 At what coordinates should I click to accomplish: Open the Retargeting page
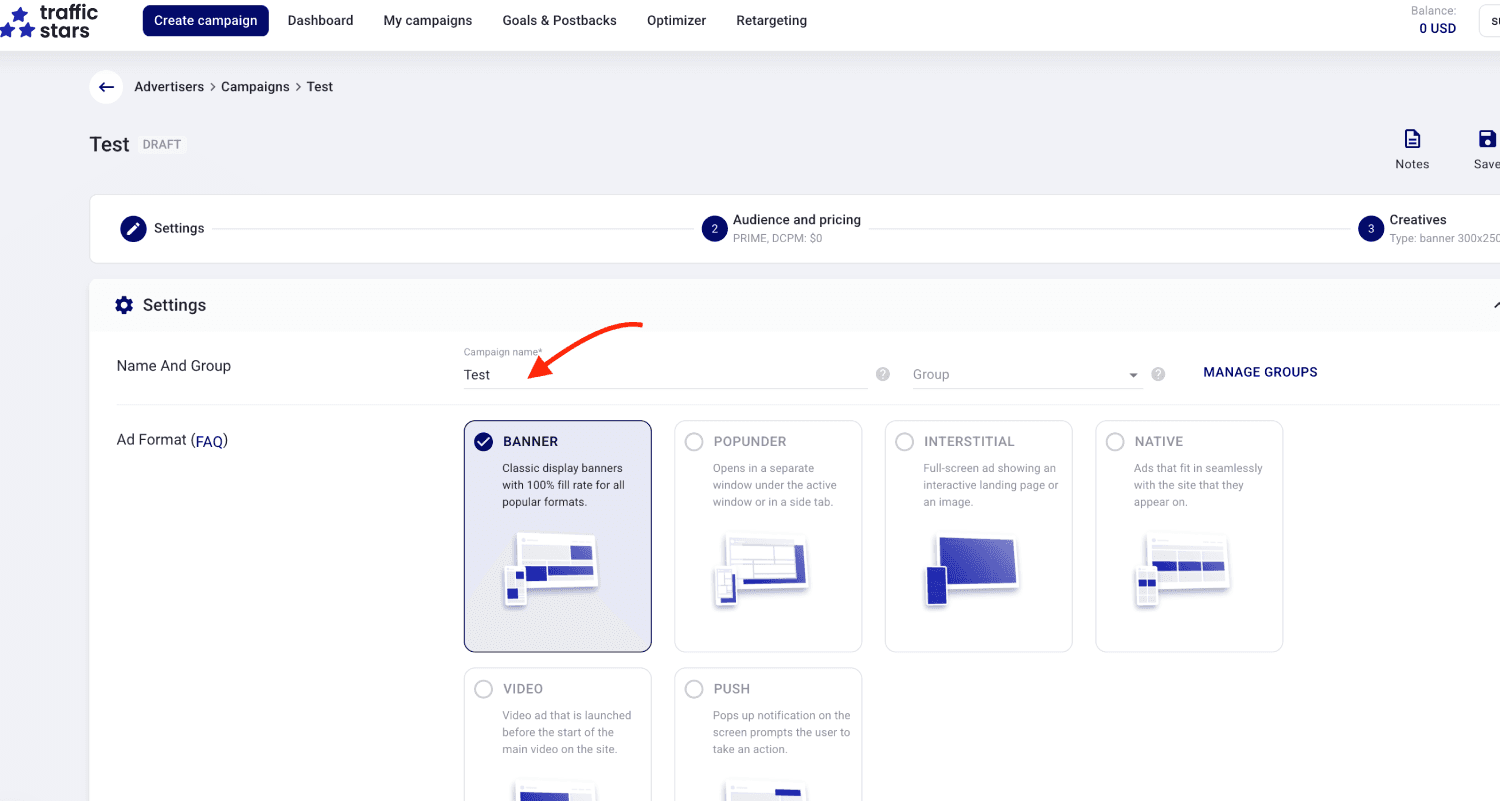point(771,20)
